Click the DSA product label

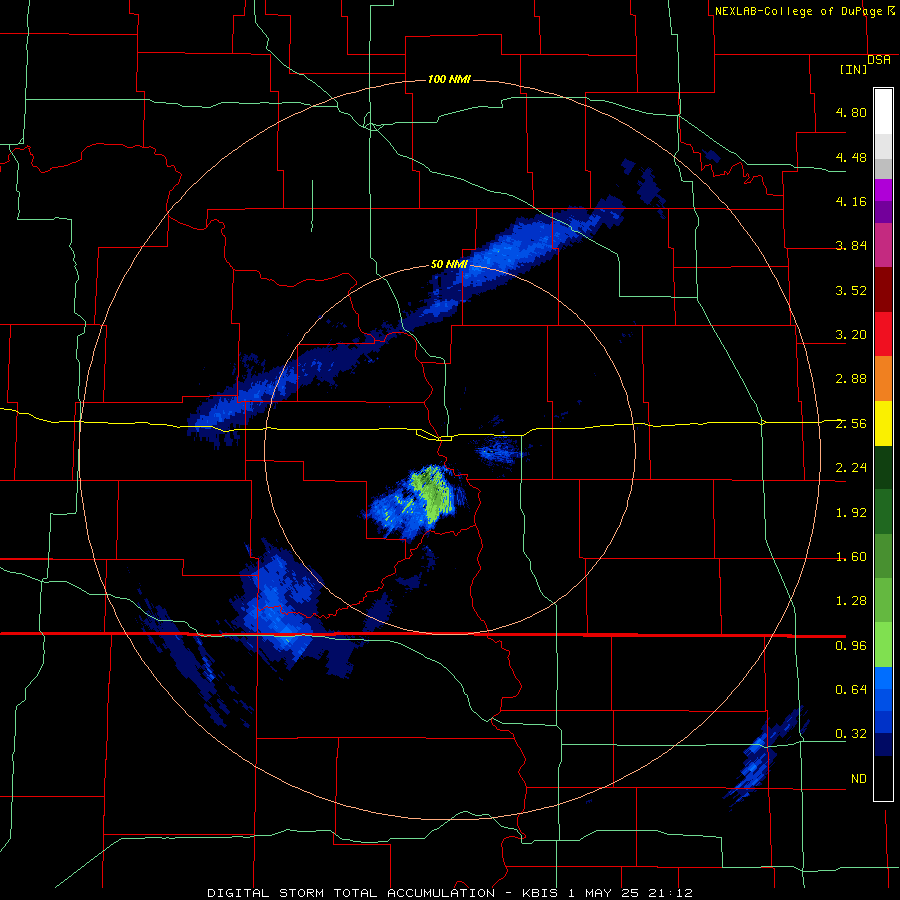coord(879,60)
